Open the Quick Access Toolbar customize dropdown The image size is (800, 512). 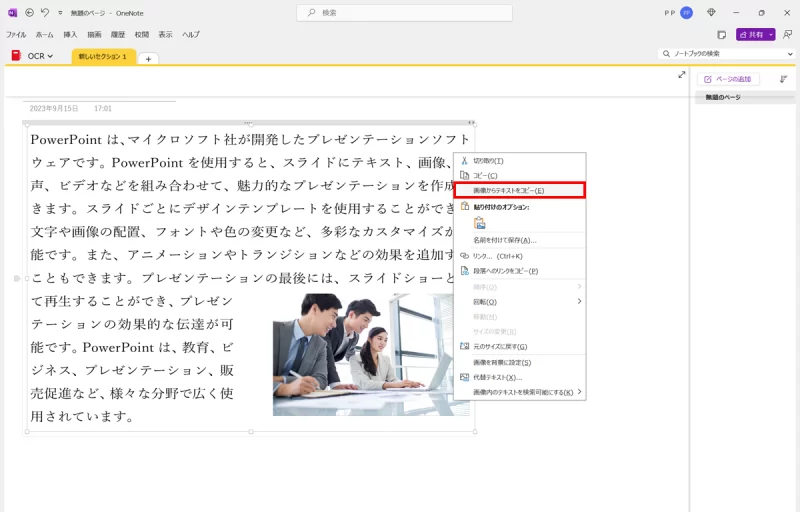click(x=60, y=13)
